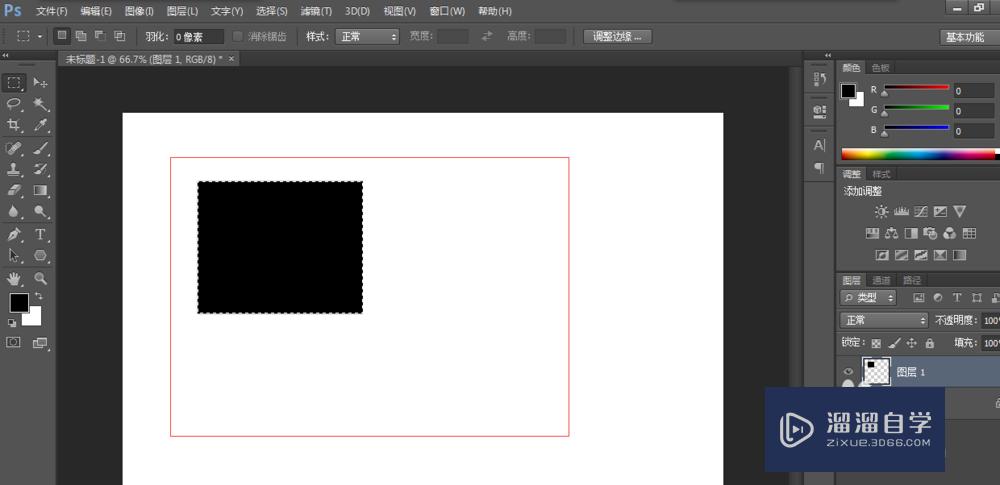Select the Path Selection tool
1000x485 pixels.
pos(14,255)
